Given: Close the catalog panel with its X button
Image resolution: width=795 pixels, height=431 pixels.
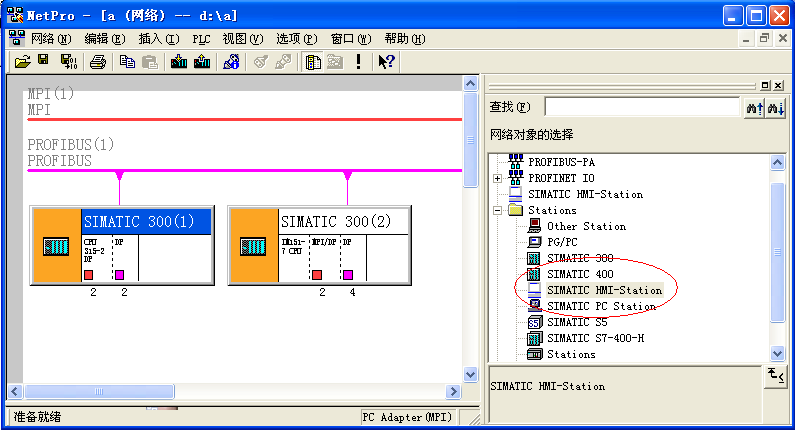Looking at the screenshot, I should coord(778,86).
